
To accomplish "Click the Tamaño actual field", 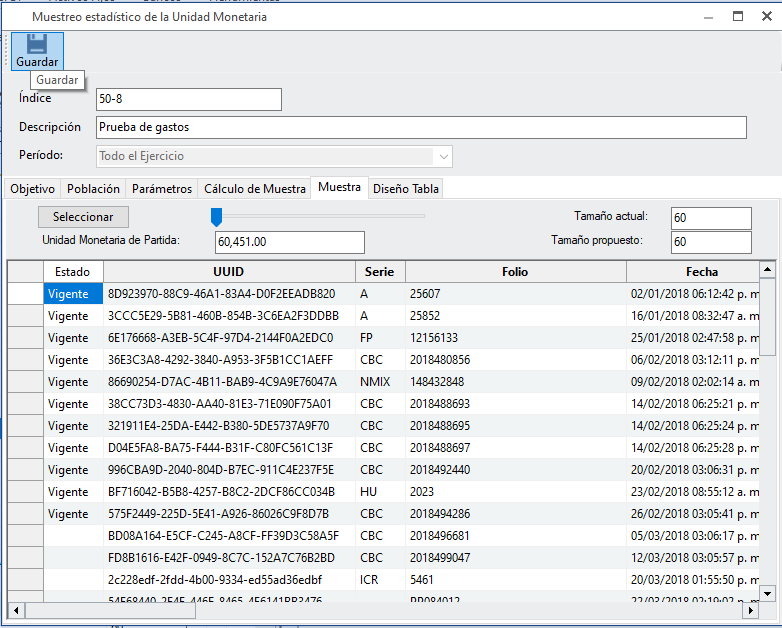I will point(710,218).
